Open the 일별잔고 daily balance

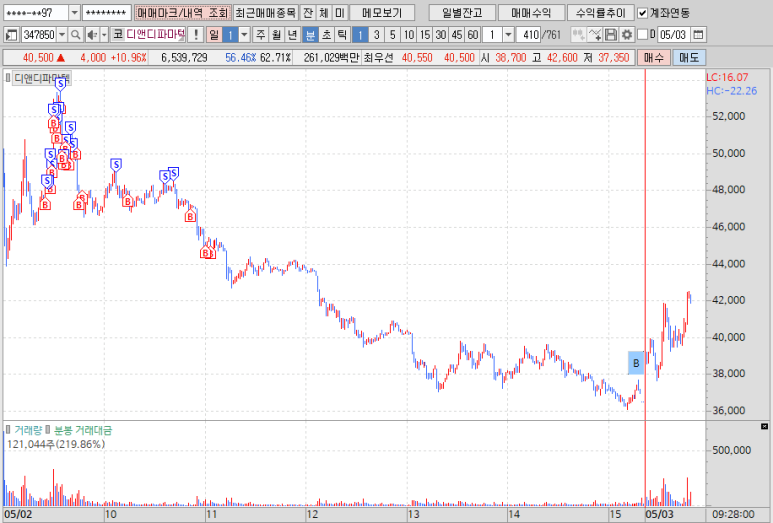462,13
